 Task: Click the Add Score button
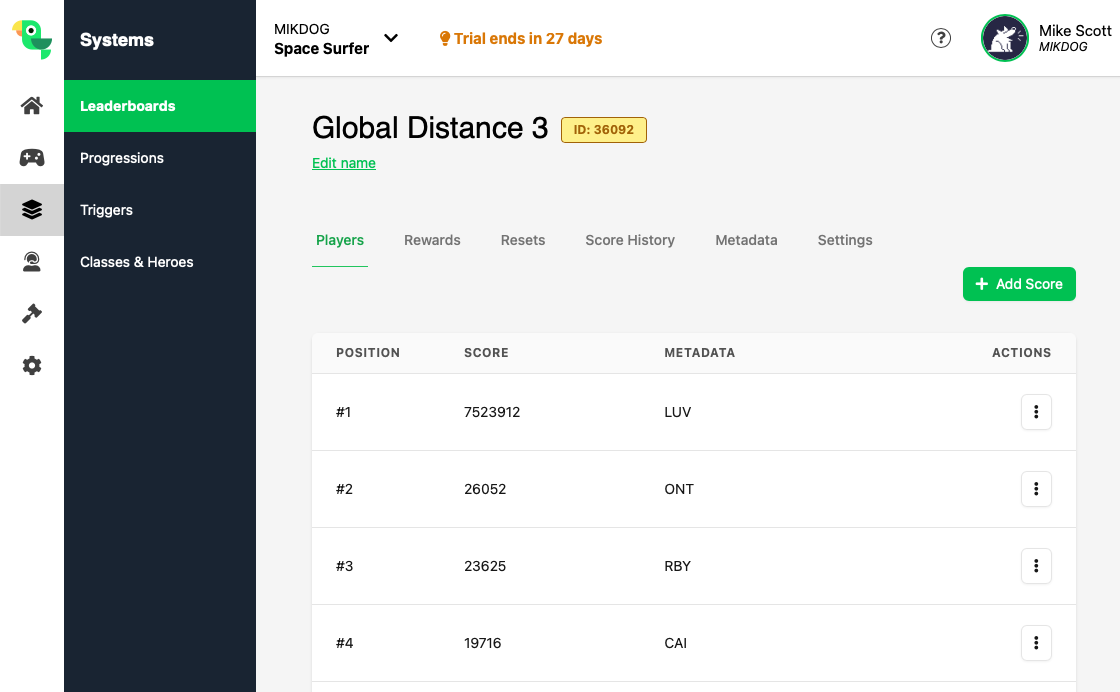tap(1019, 284)
